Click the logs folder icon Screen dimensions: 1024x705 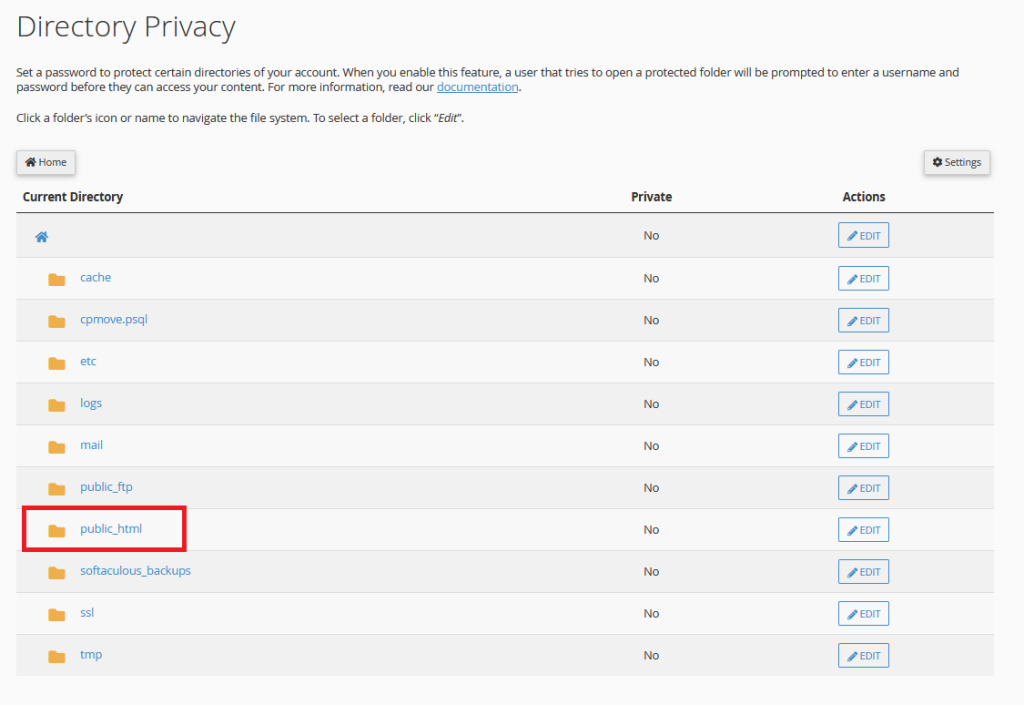click(57, 405)
